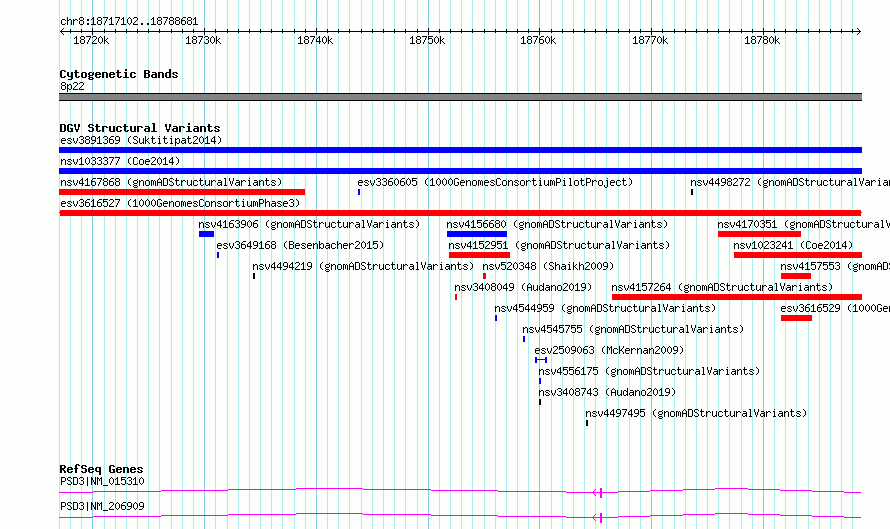The width and height of the screenshot is (890, 529).
Task: Open nsv4157264 gnomAD variant label
Action: pyautogui.click(x=722, y=287)
